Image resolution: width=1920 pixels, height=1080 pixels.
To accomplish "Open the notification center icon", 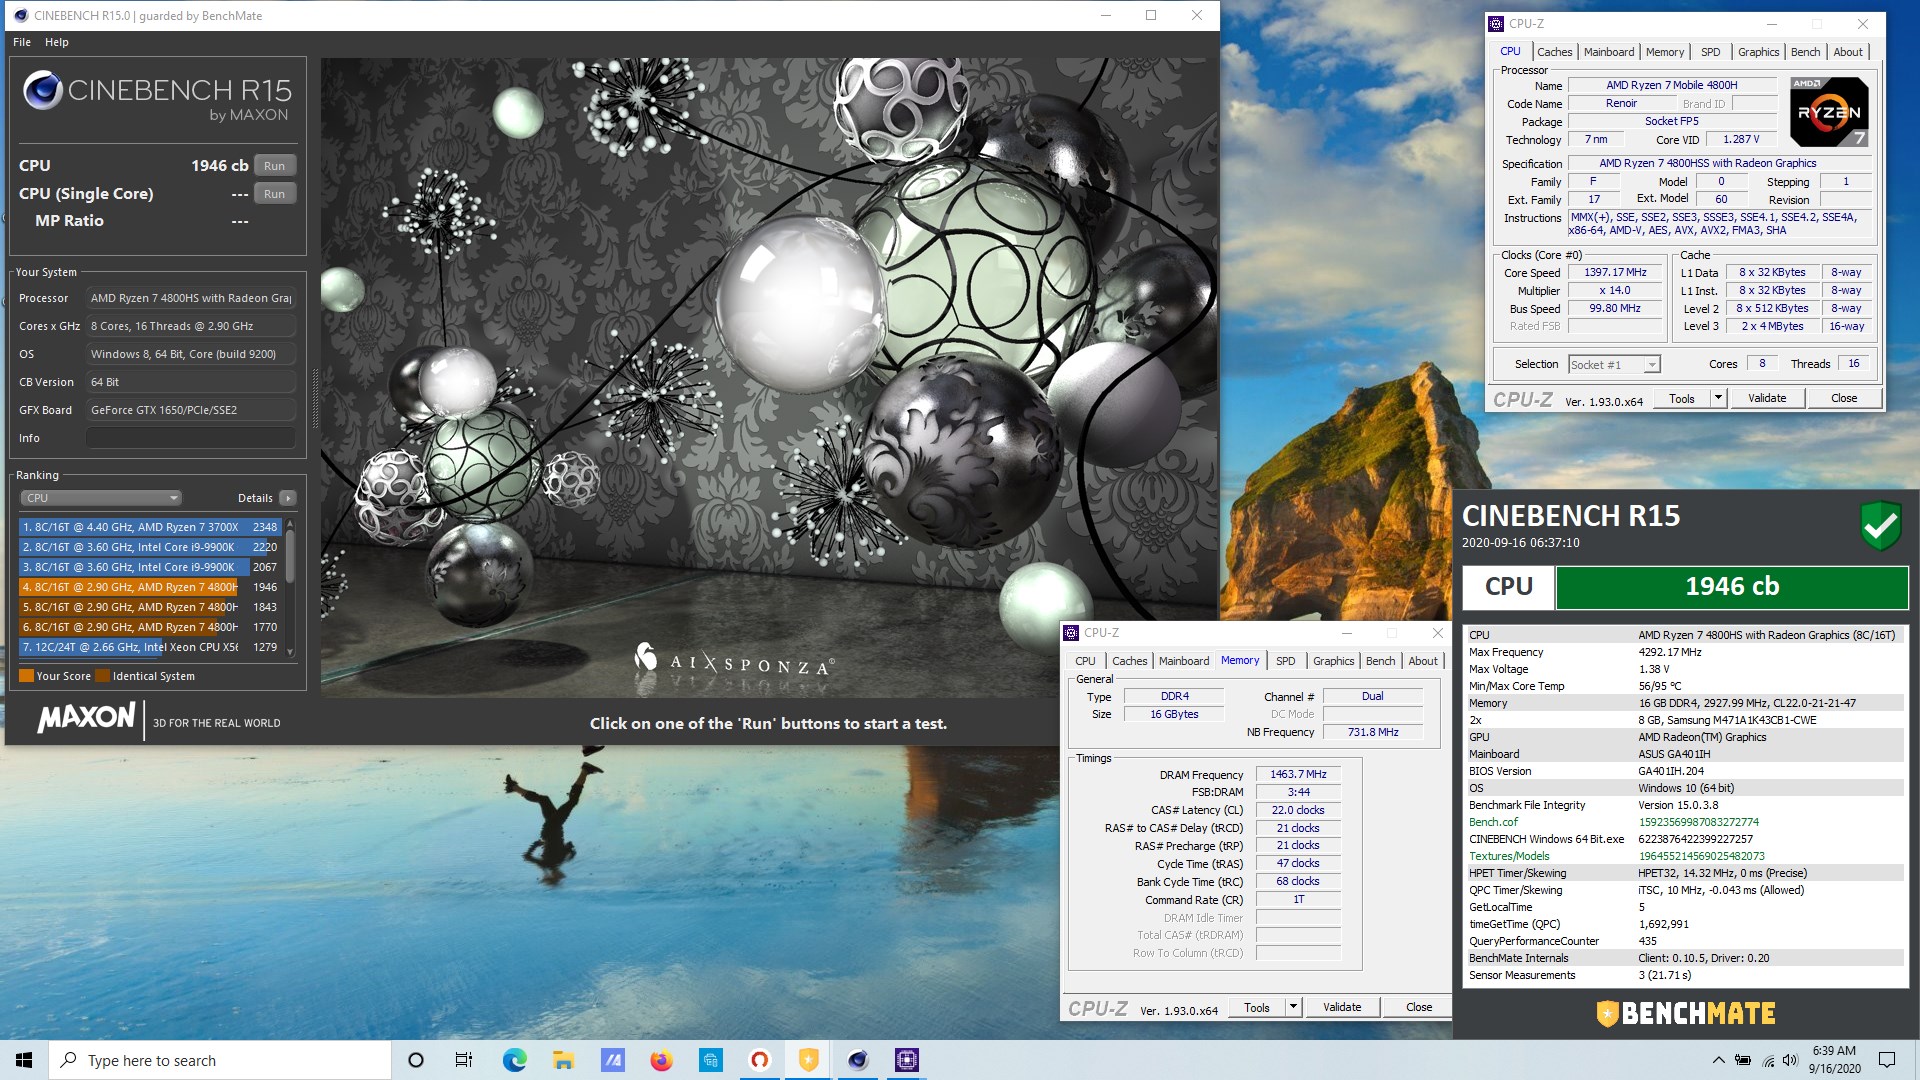I will point(1887,1060).
